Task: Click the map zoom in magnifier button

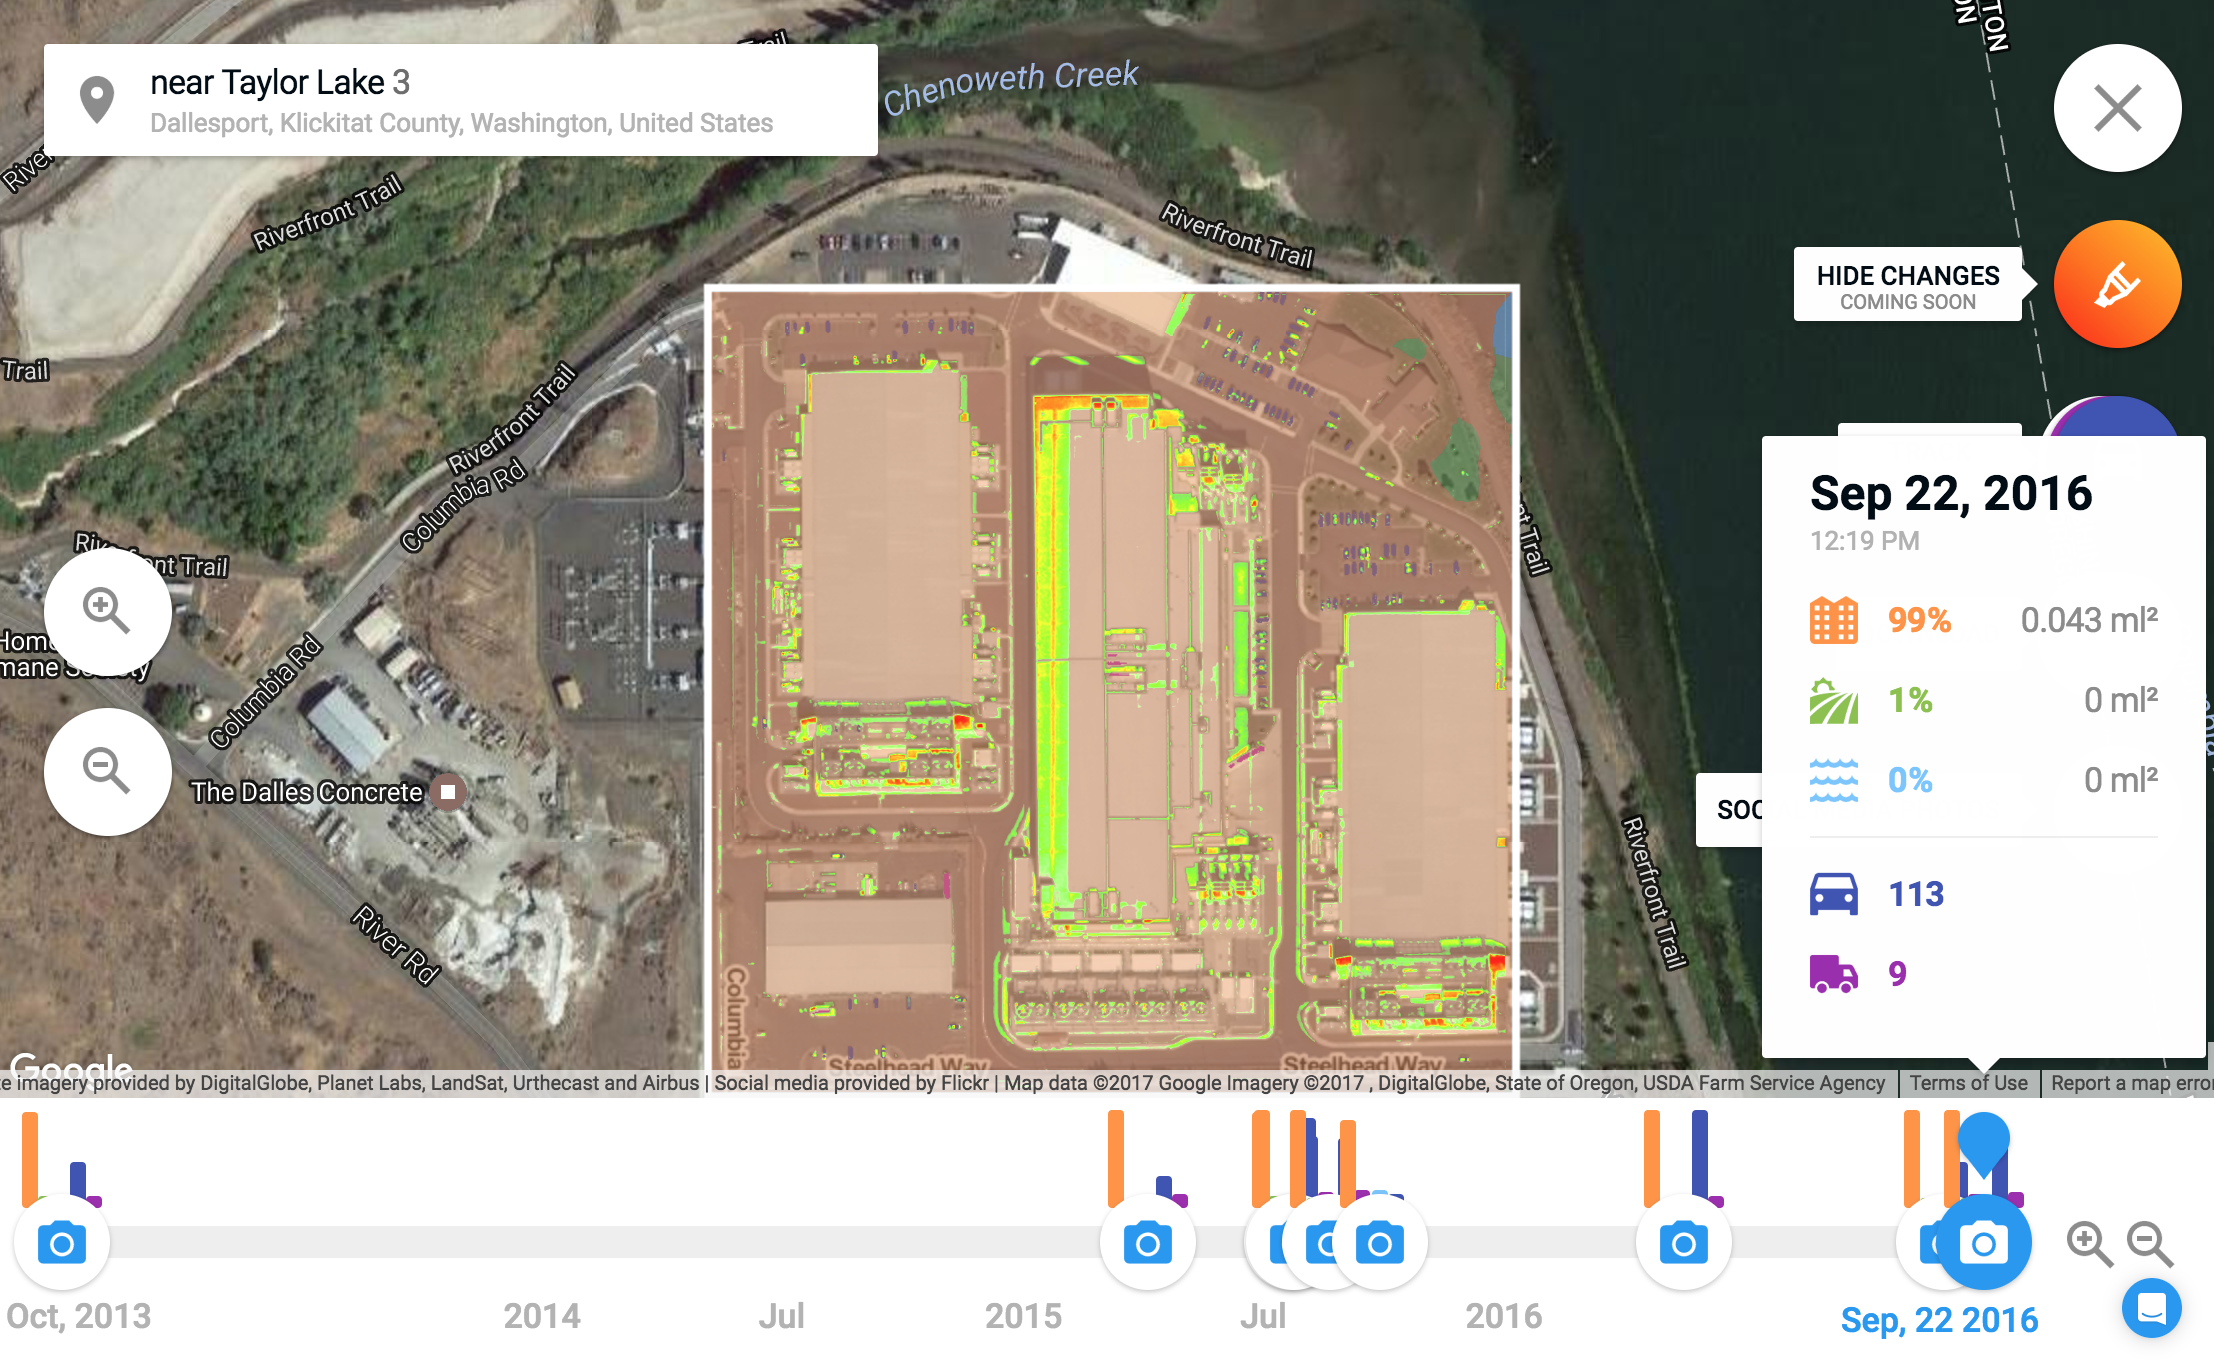Action: 107,611
